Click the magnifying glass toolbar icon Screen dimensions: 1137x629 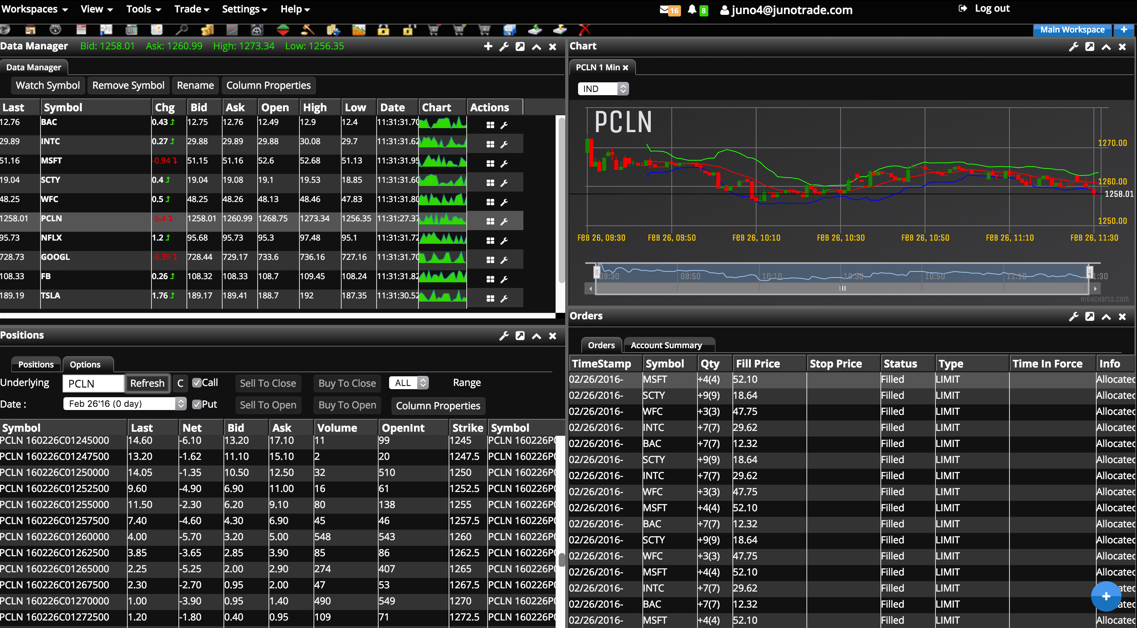(182, 30)
